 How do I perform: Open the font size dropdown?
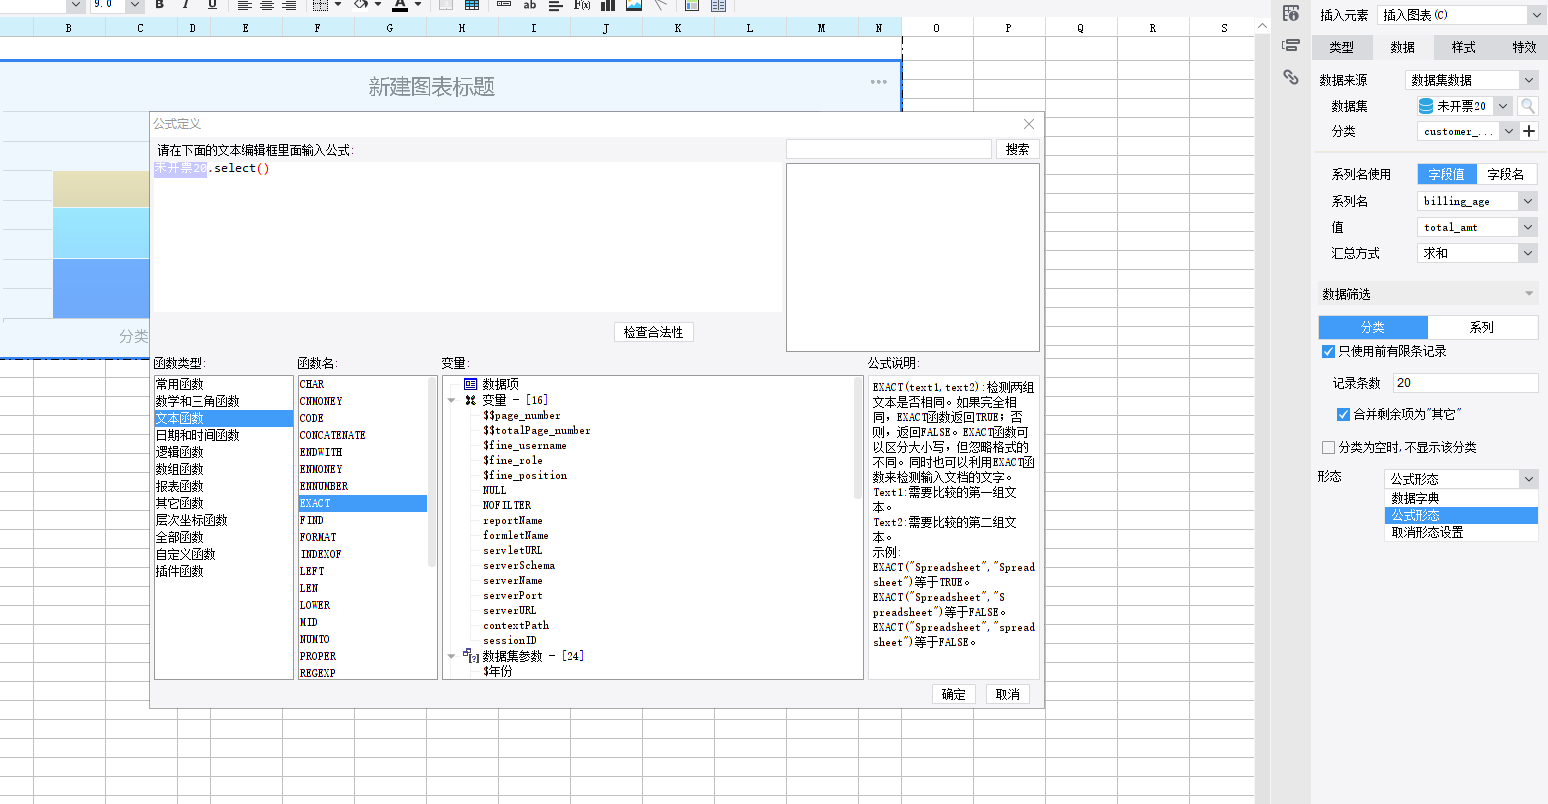pyautogui.click(x=135, y=5)
